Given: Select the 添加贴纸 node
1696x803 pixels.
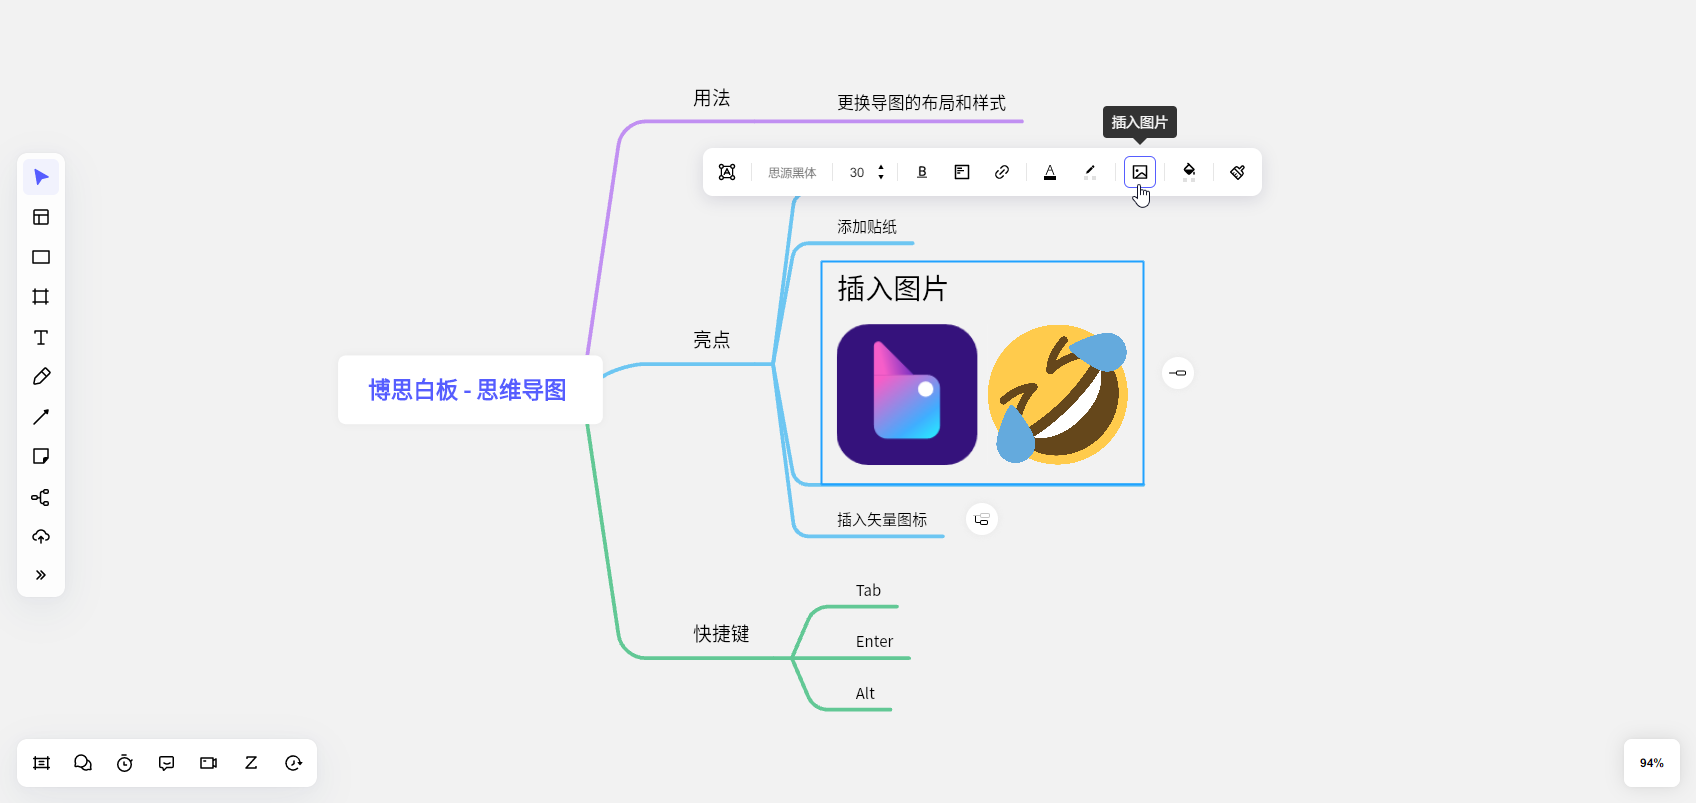Looking at the screenshot, I should 867,227.
